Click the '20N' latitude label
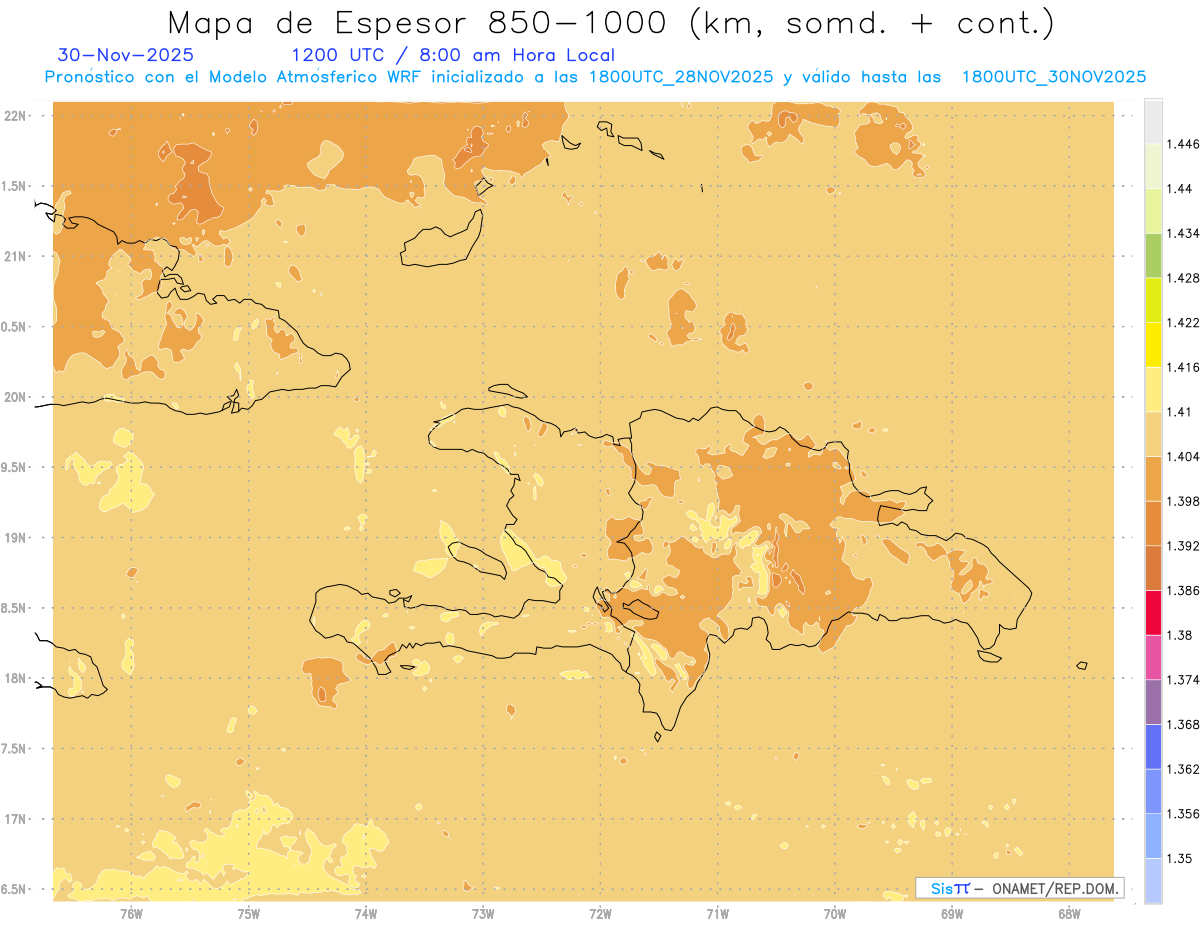1200x927 pixels. (15, 397)
